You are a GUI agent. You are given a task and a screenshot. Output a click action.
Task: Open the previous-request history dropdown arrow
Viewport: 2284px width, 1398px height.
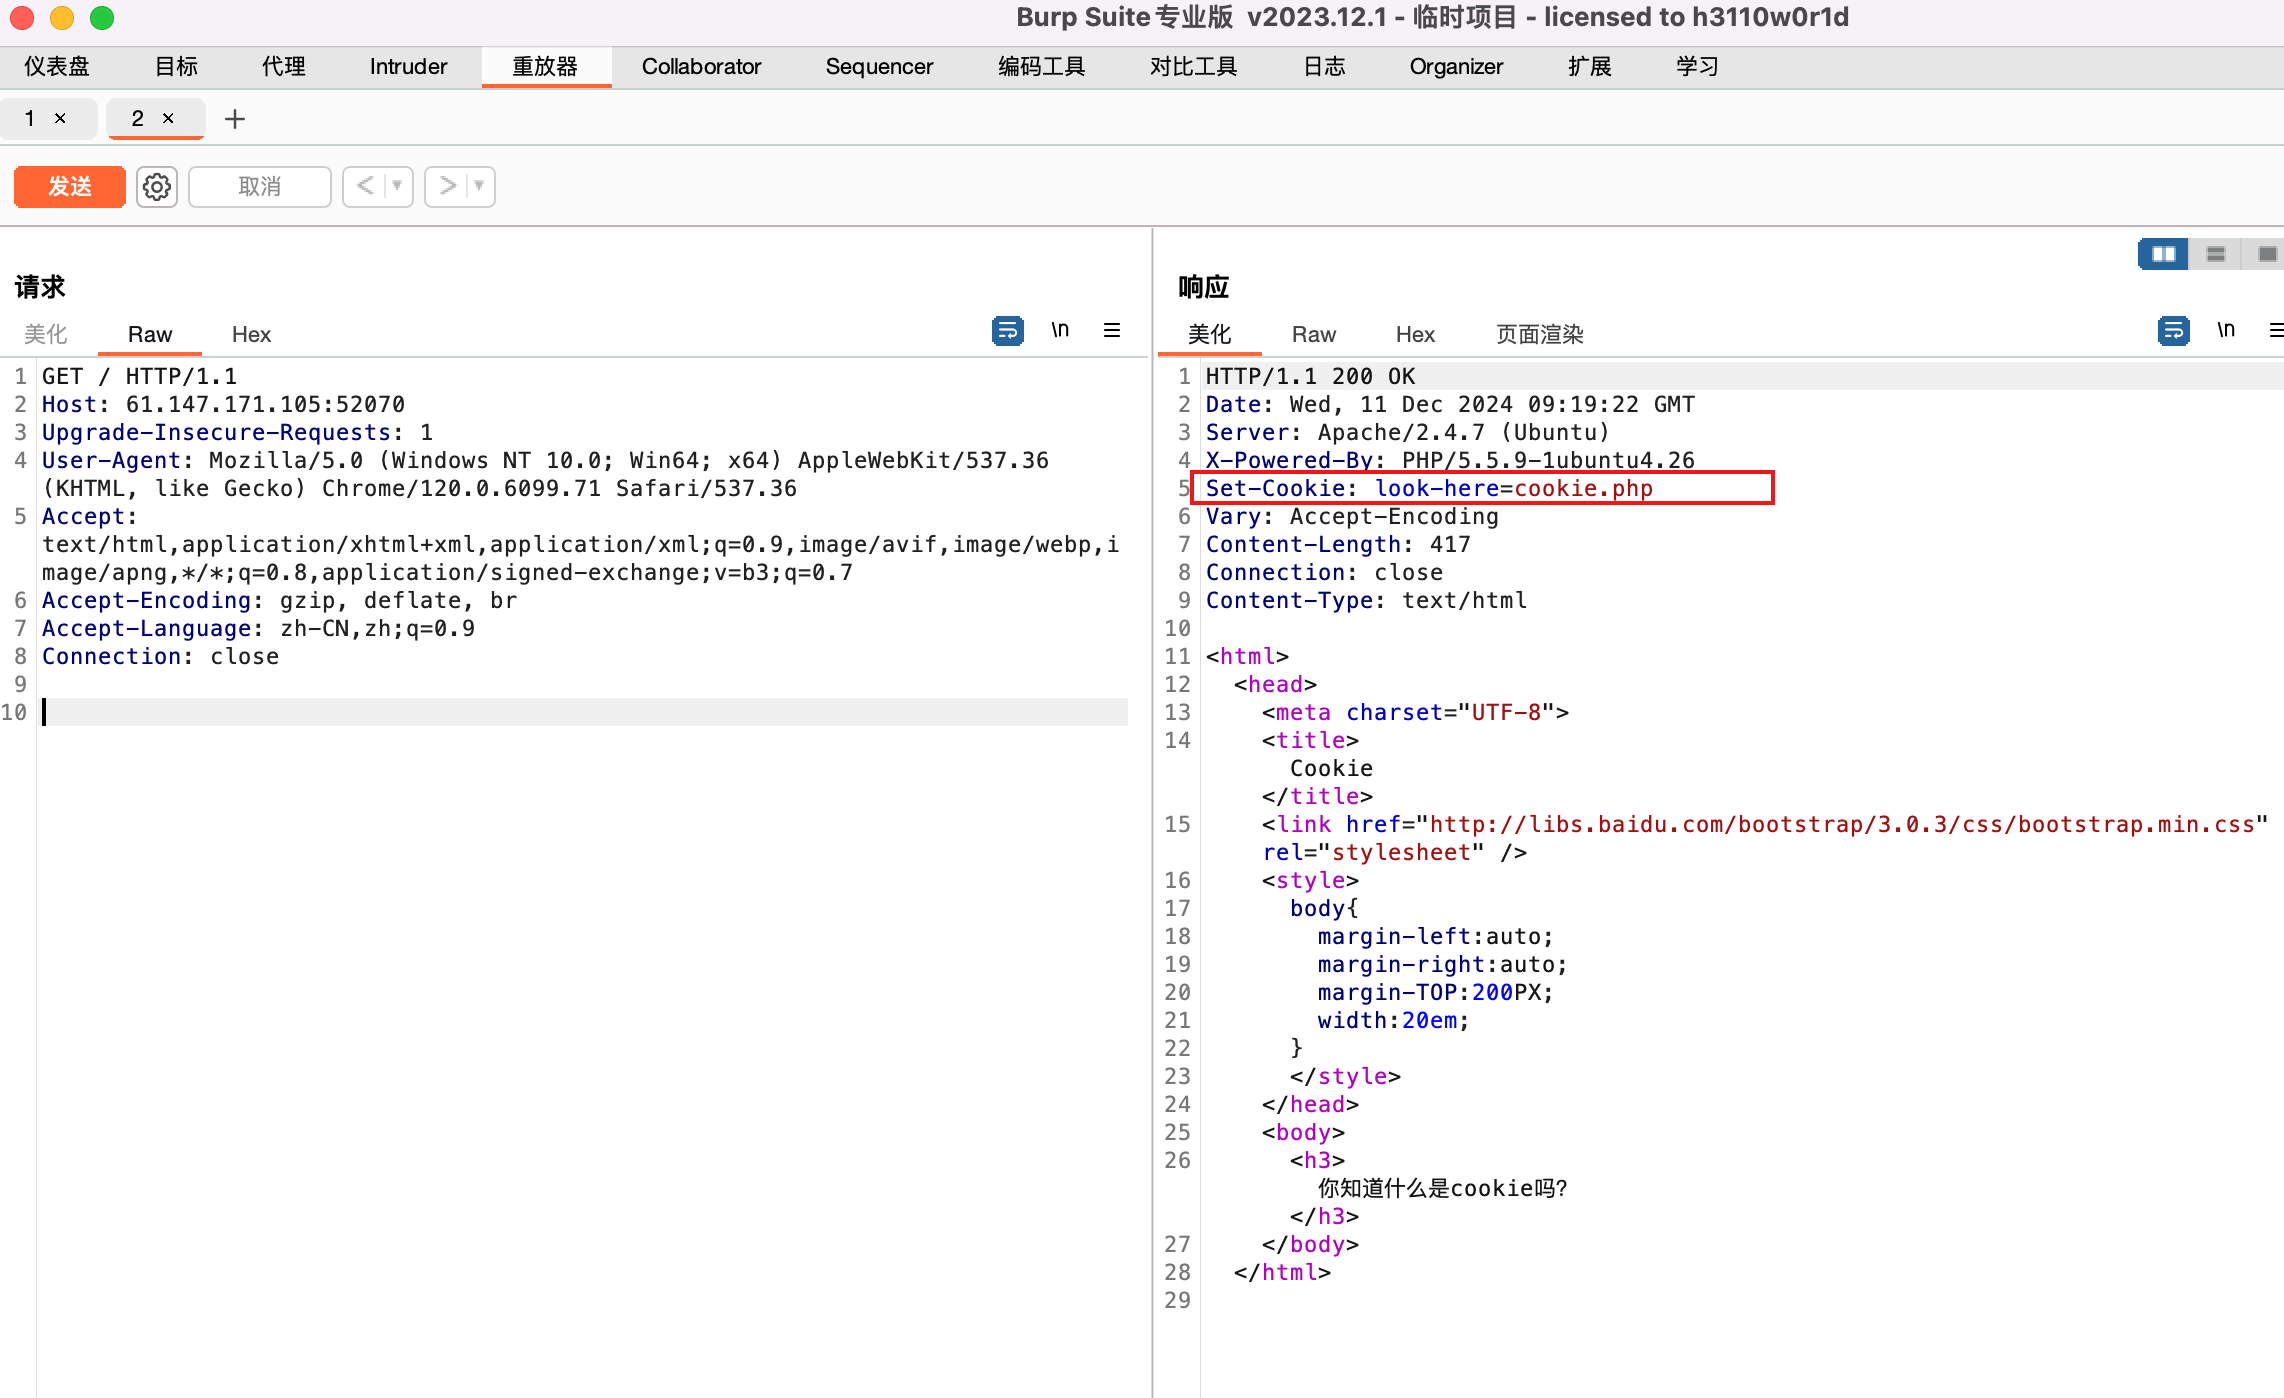point(397,186)
